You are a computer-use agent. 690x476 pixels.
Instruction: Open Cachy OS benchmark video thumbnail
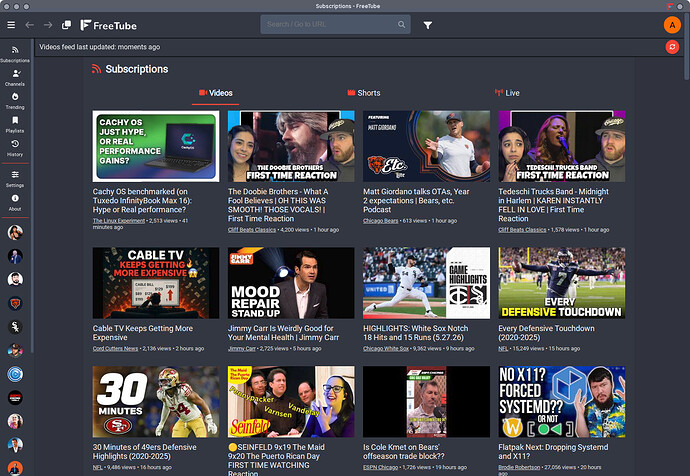tap(156, 146)
